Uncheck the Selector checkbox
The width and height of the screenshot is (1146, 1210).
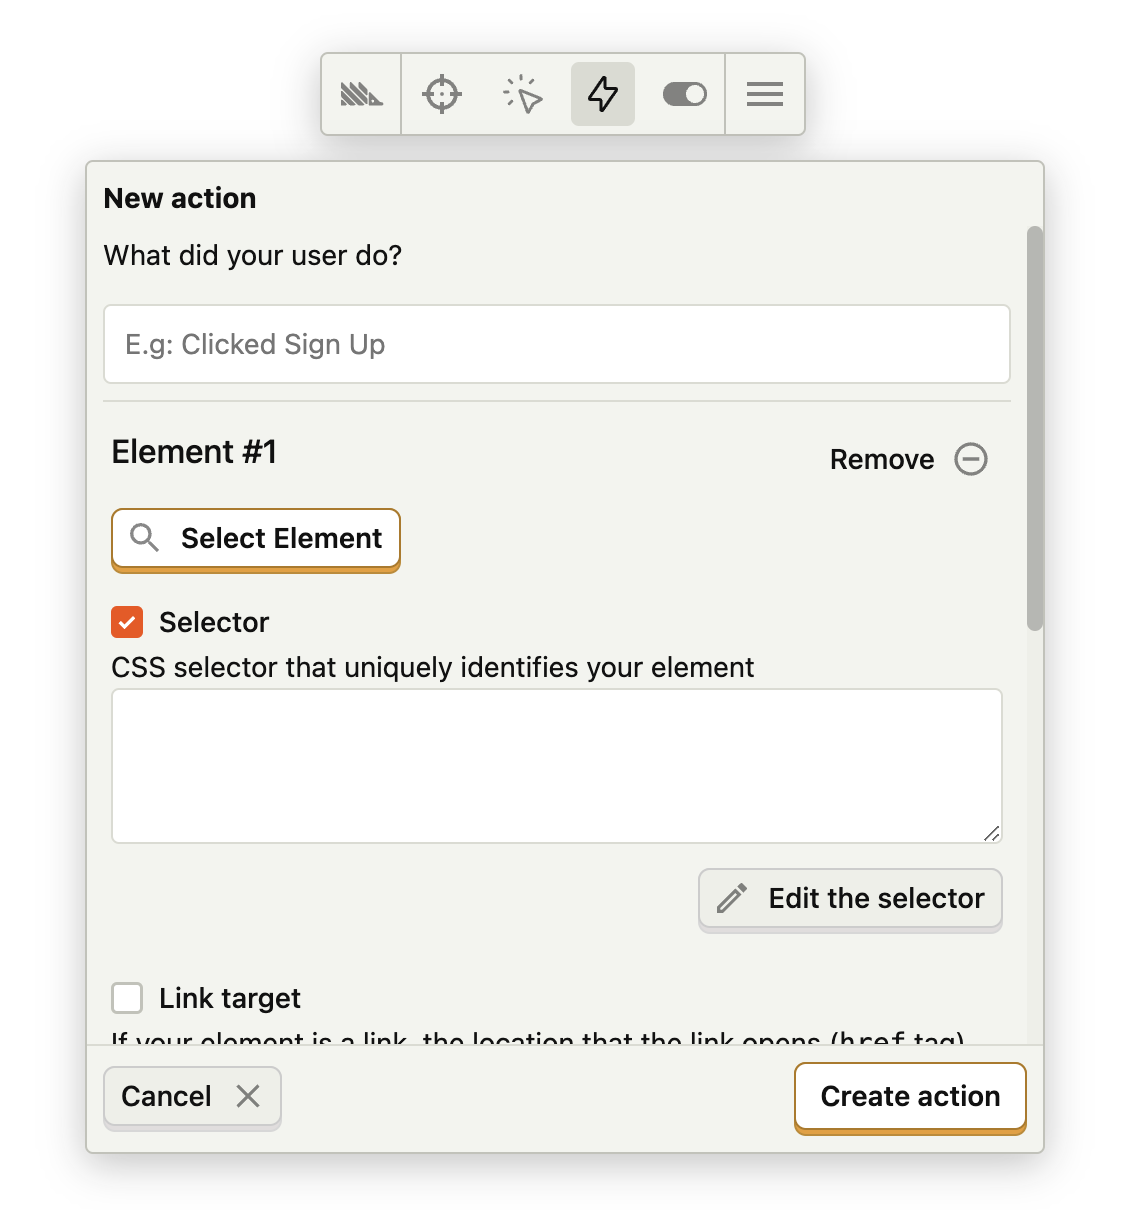tap(127, 622)
